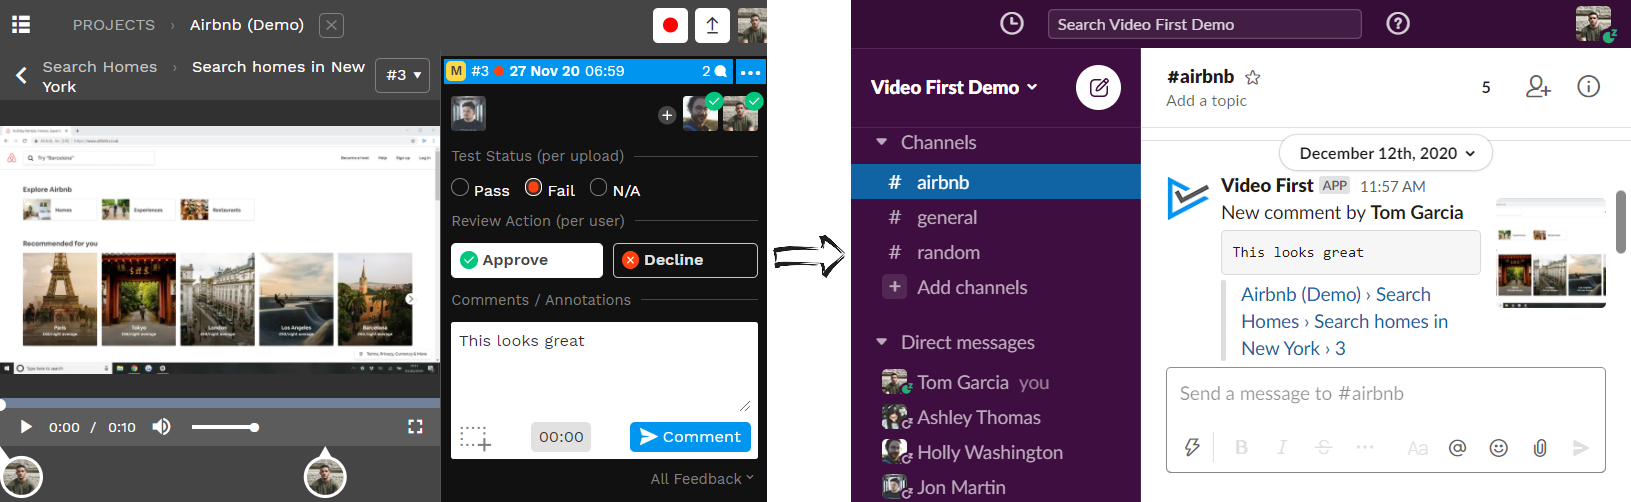Open the Slack message image thumbnail
This screenshot has width=1631, height=502.
click(x=1551, y=253)
